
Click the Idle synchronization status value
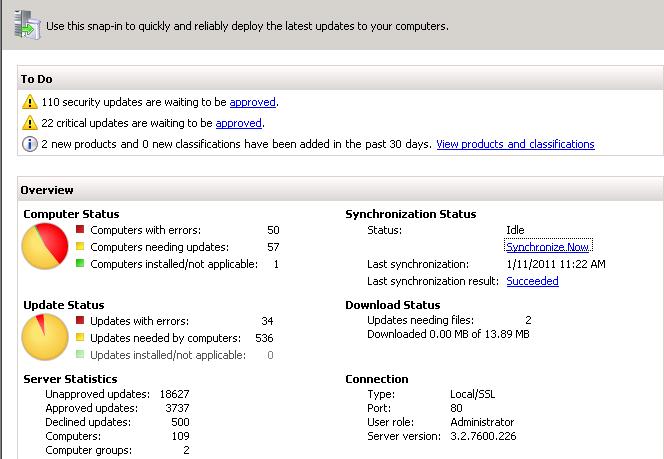pos(515,230)
